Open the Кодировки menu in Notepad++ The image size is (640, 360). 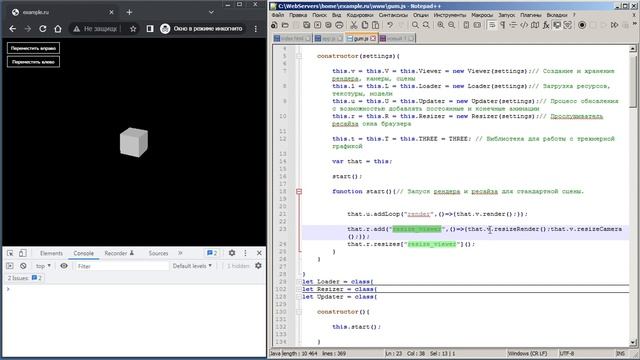click(360, 15)
